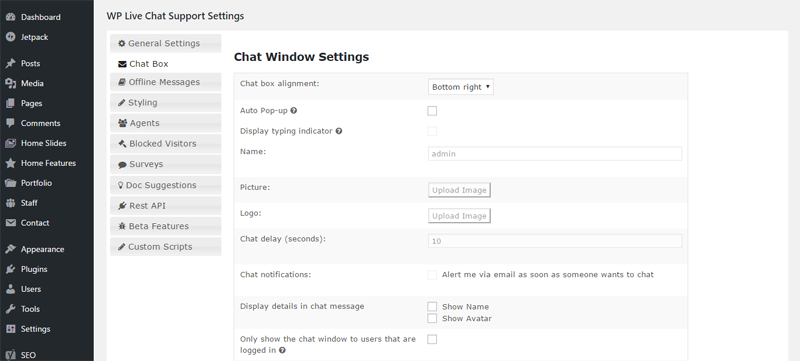
Task: Switch to the Surveys tab
Action: pos(166,164)
